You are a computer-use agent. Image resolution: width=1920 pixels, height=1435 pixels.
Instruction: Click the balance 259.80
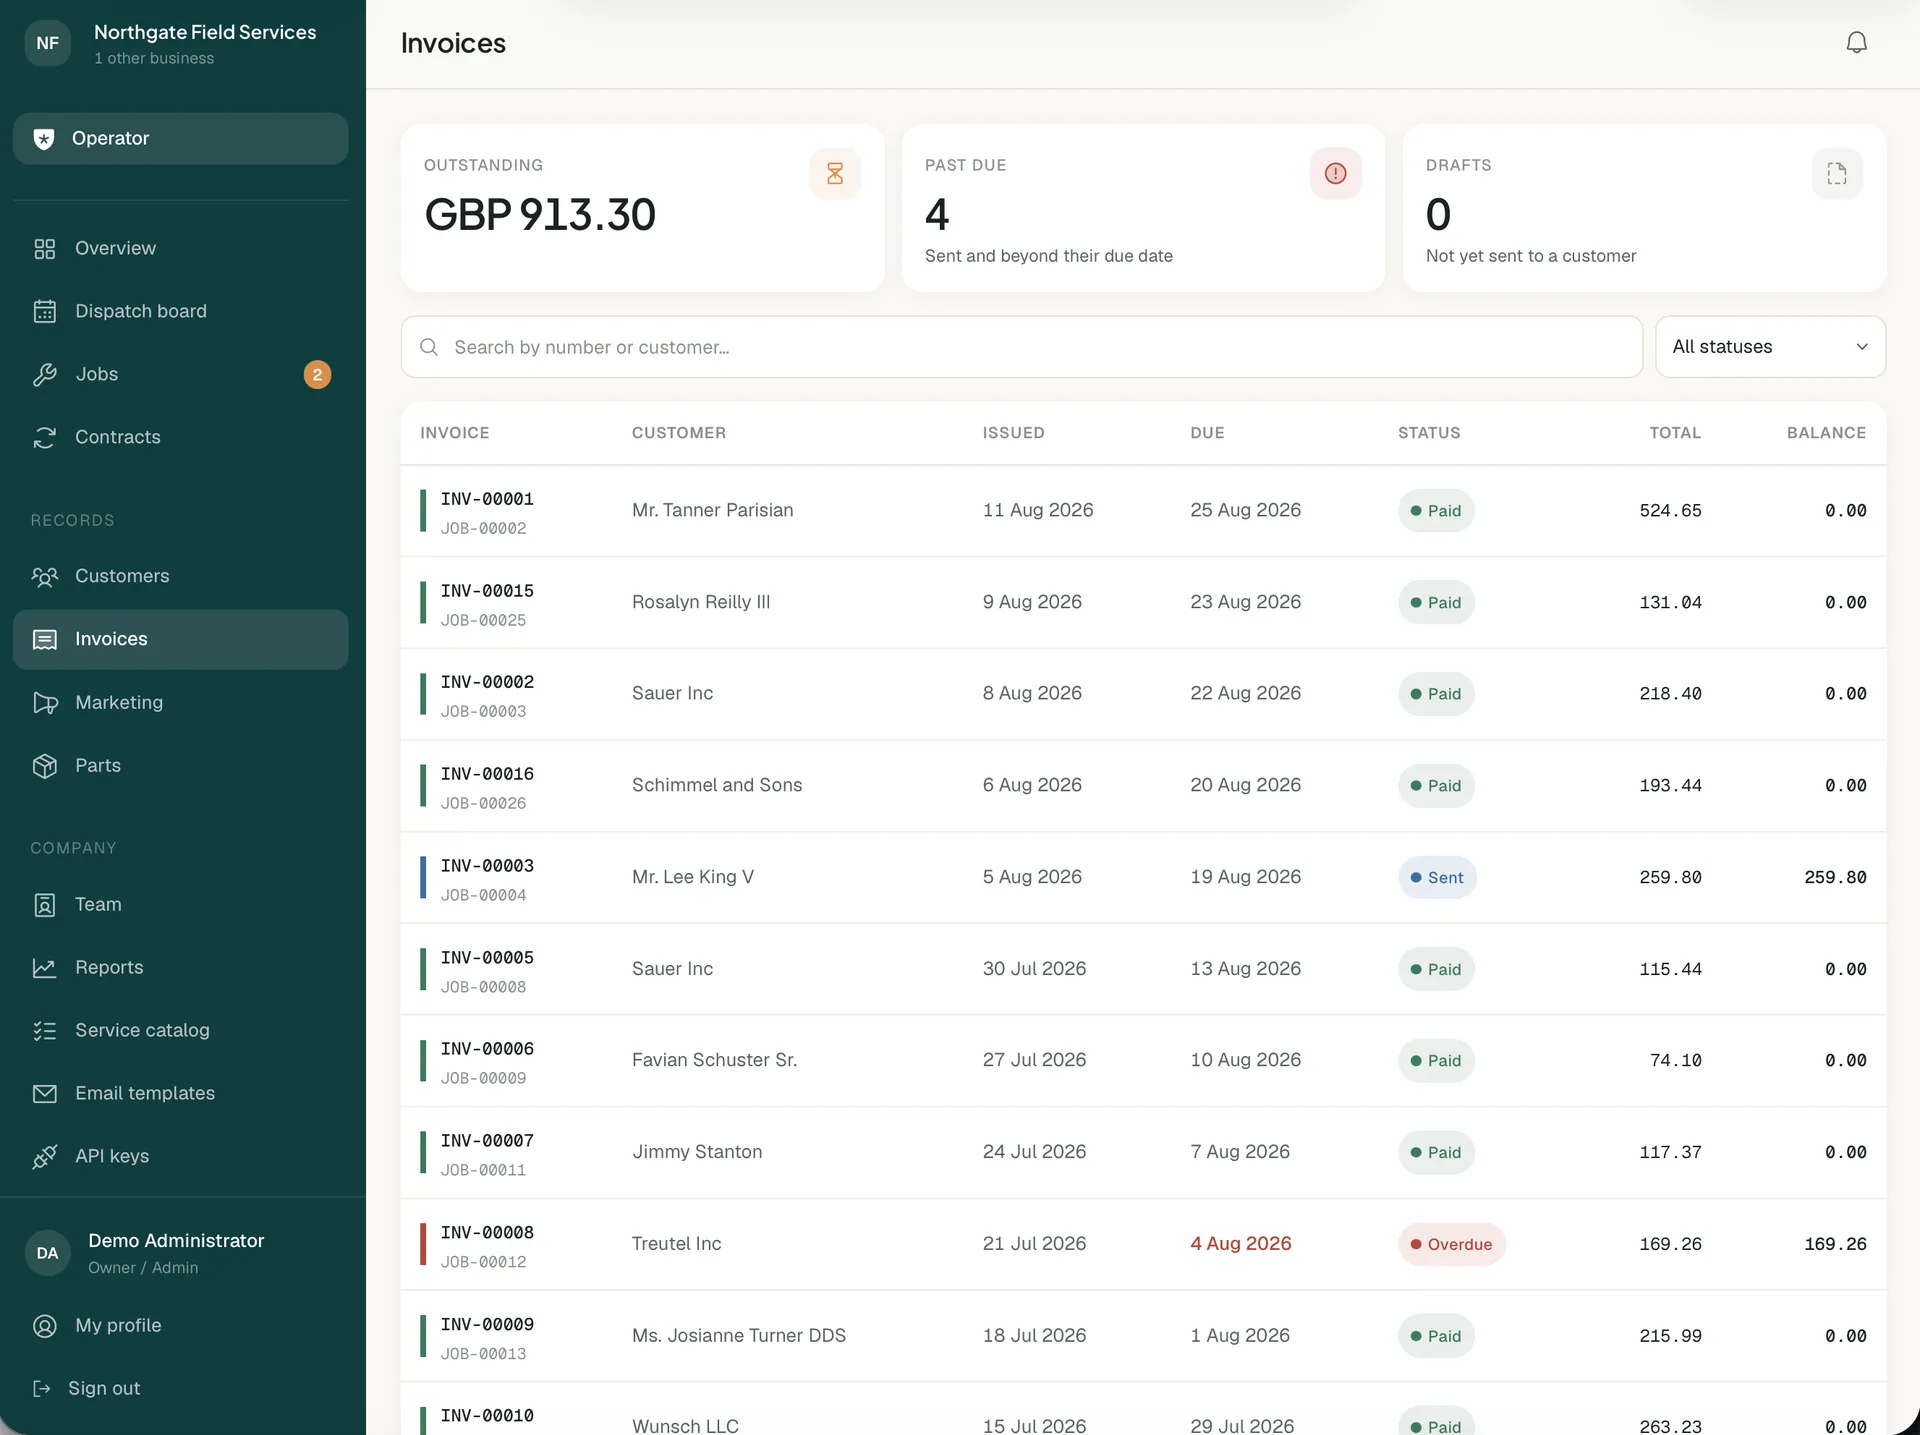click(x=1835, y=878)
